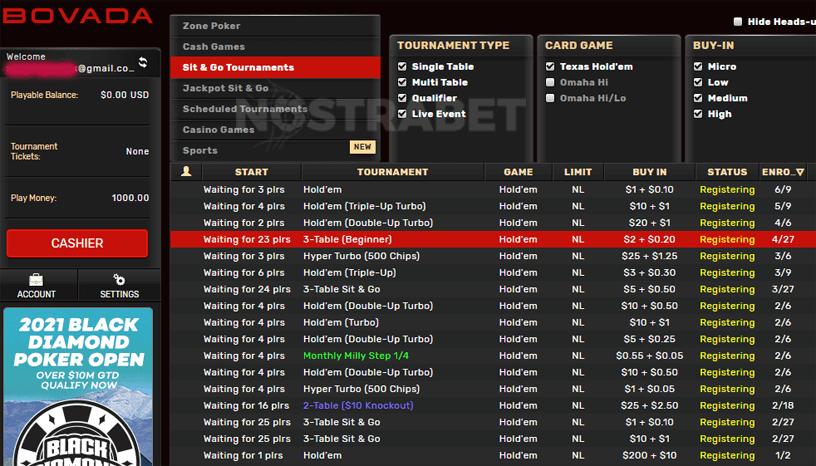Select Hyper Turbo row with $1 + $0.05

coord(493,389)
